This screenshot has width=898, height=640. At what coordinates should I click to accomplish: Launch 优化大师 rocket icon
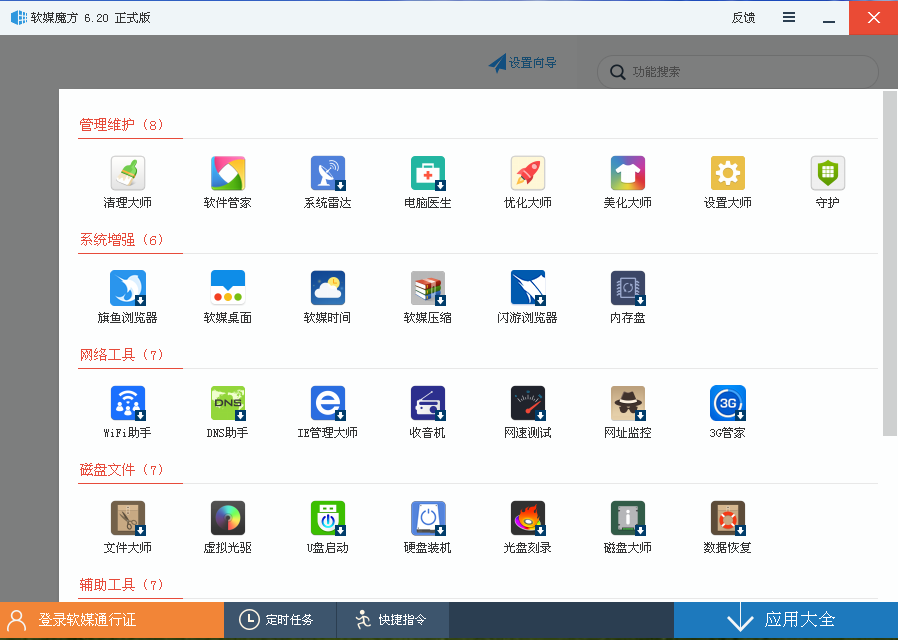(x=527, y=183)
